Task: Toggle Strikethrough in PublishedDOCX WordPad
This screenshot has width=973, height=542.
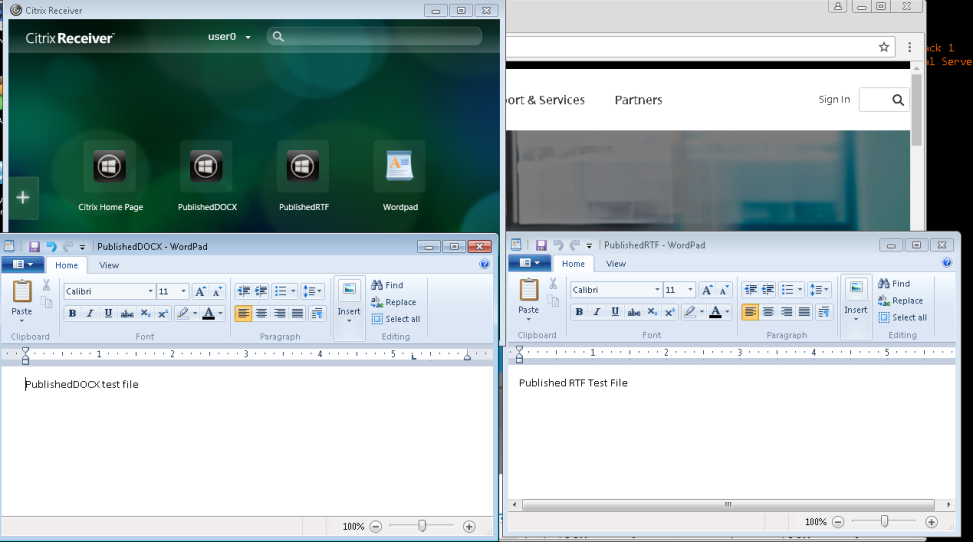Action: (127, 314)
